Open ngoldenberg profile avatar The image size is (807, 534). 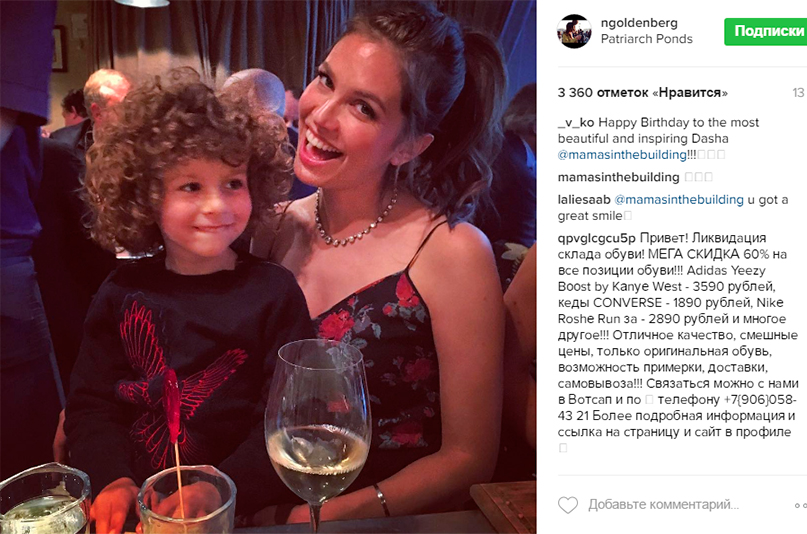tap(574, 31)
